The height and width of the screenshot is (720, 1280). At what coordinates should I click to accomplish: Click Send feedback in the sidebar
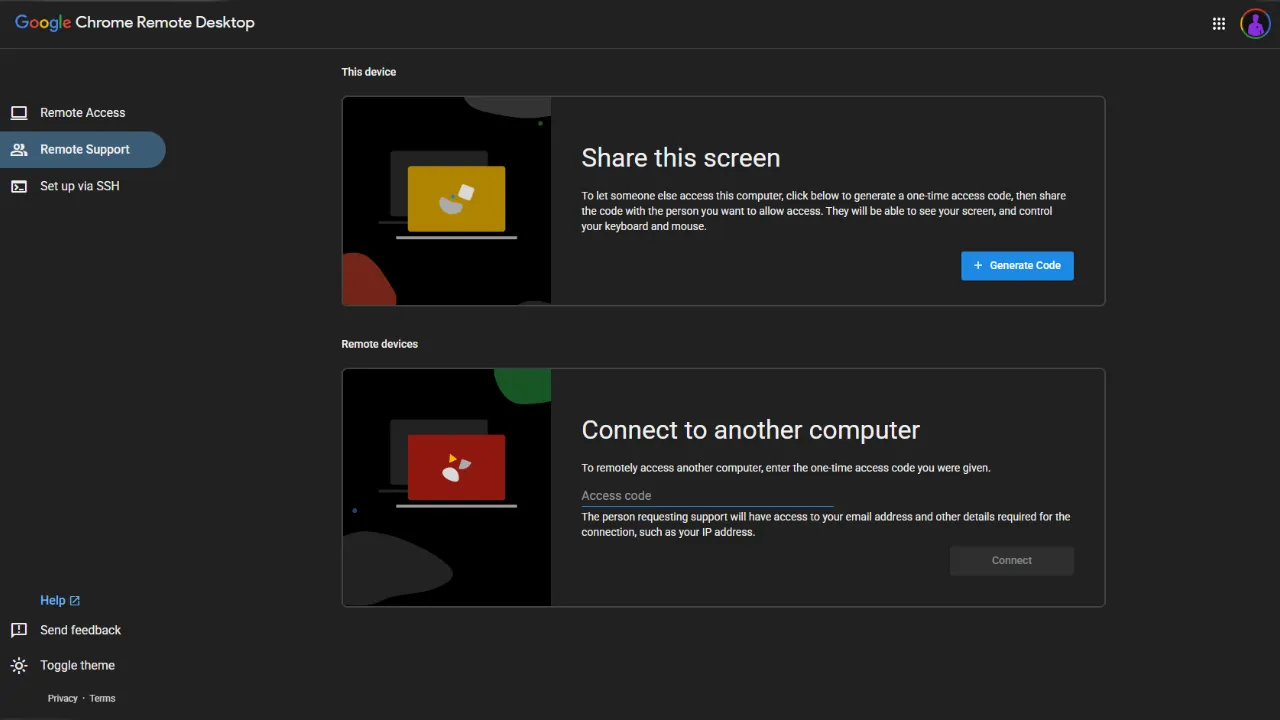[x=80, y=630]
